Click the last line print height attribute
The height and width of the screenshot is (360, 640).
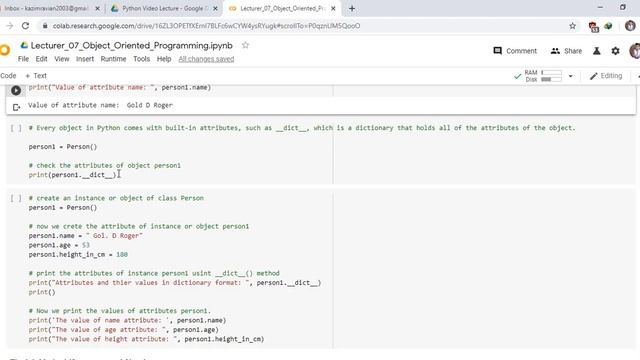147,339
